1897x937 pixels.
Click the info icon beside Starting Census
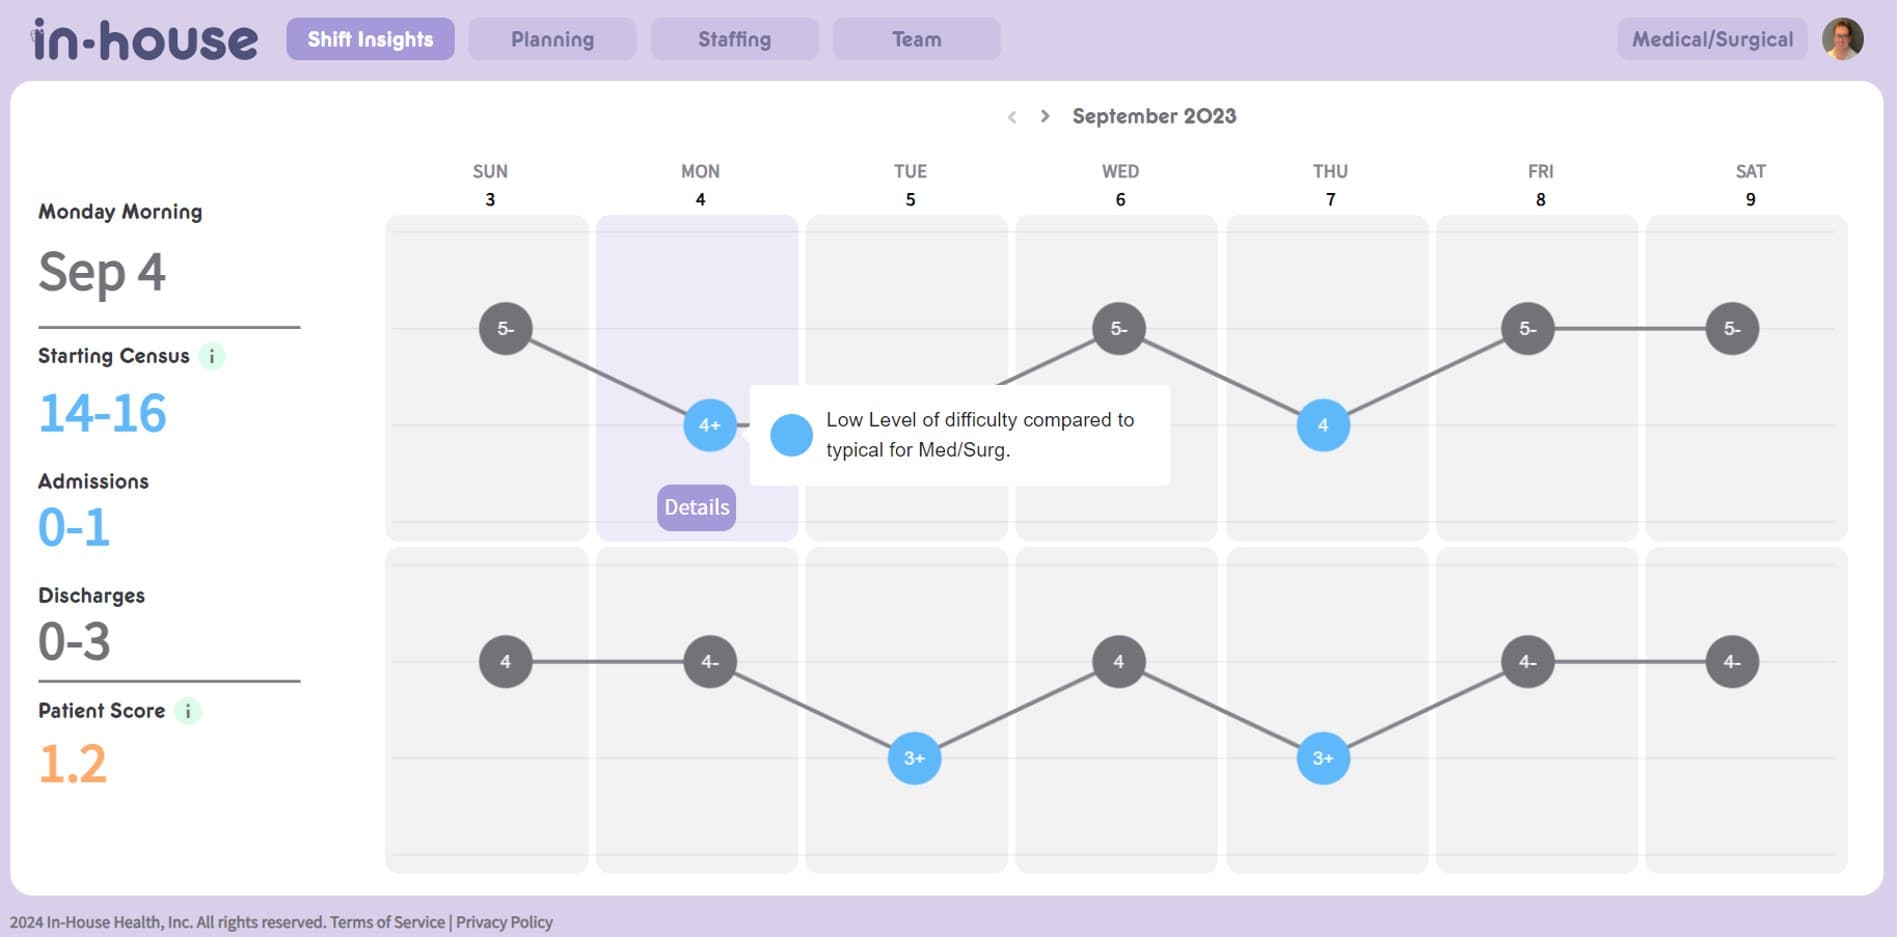[x=211, y=356]
